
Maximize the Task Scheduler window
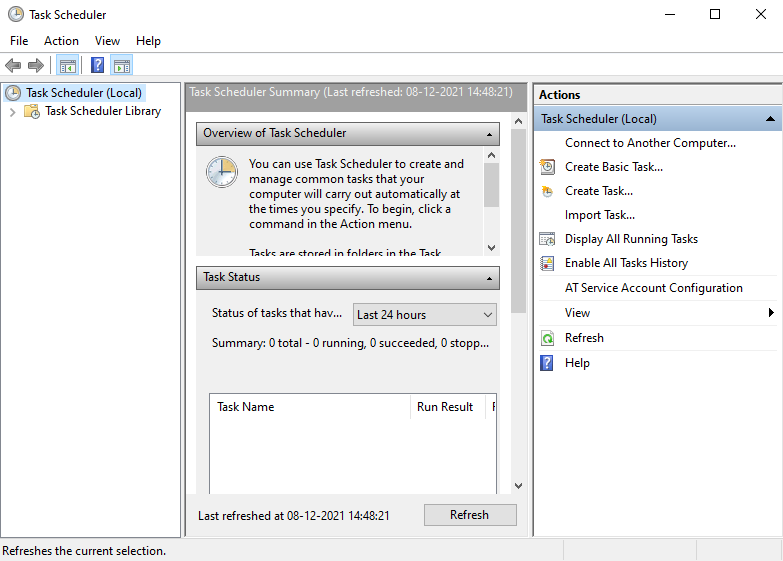[715, 14]
